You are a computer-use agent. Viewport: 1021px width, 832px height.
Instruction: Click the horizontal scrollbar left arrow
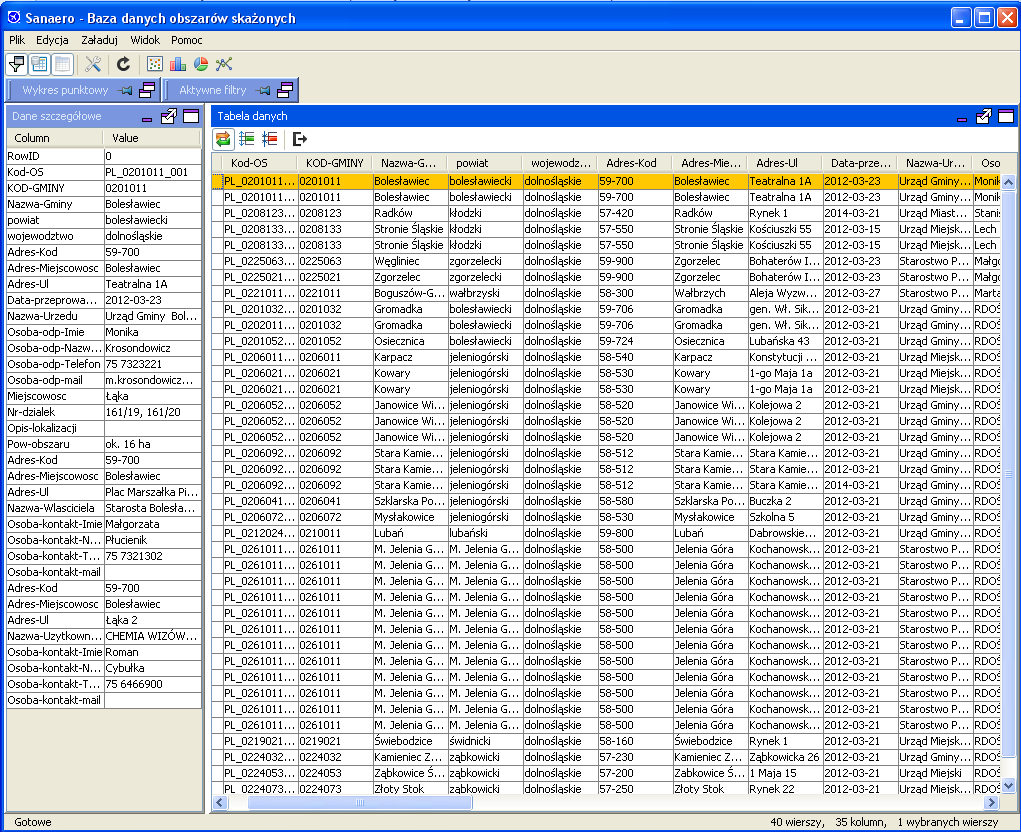point(219,803)
